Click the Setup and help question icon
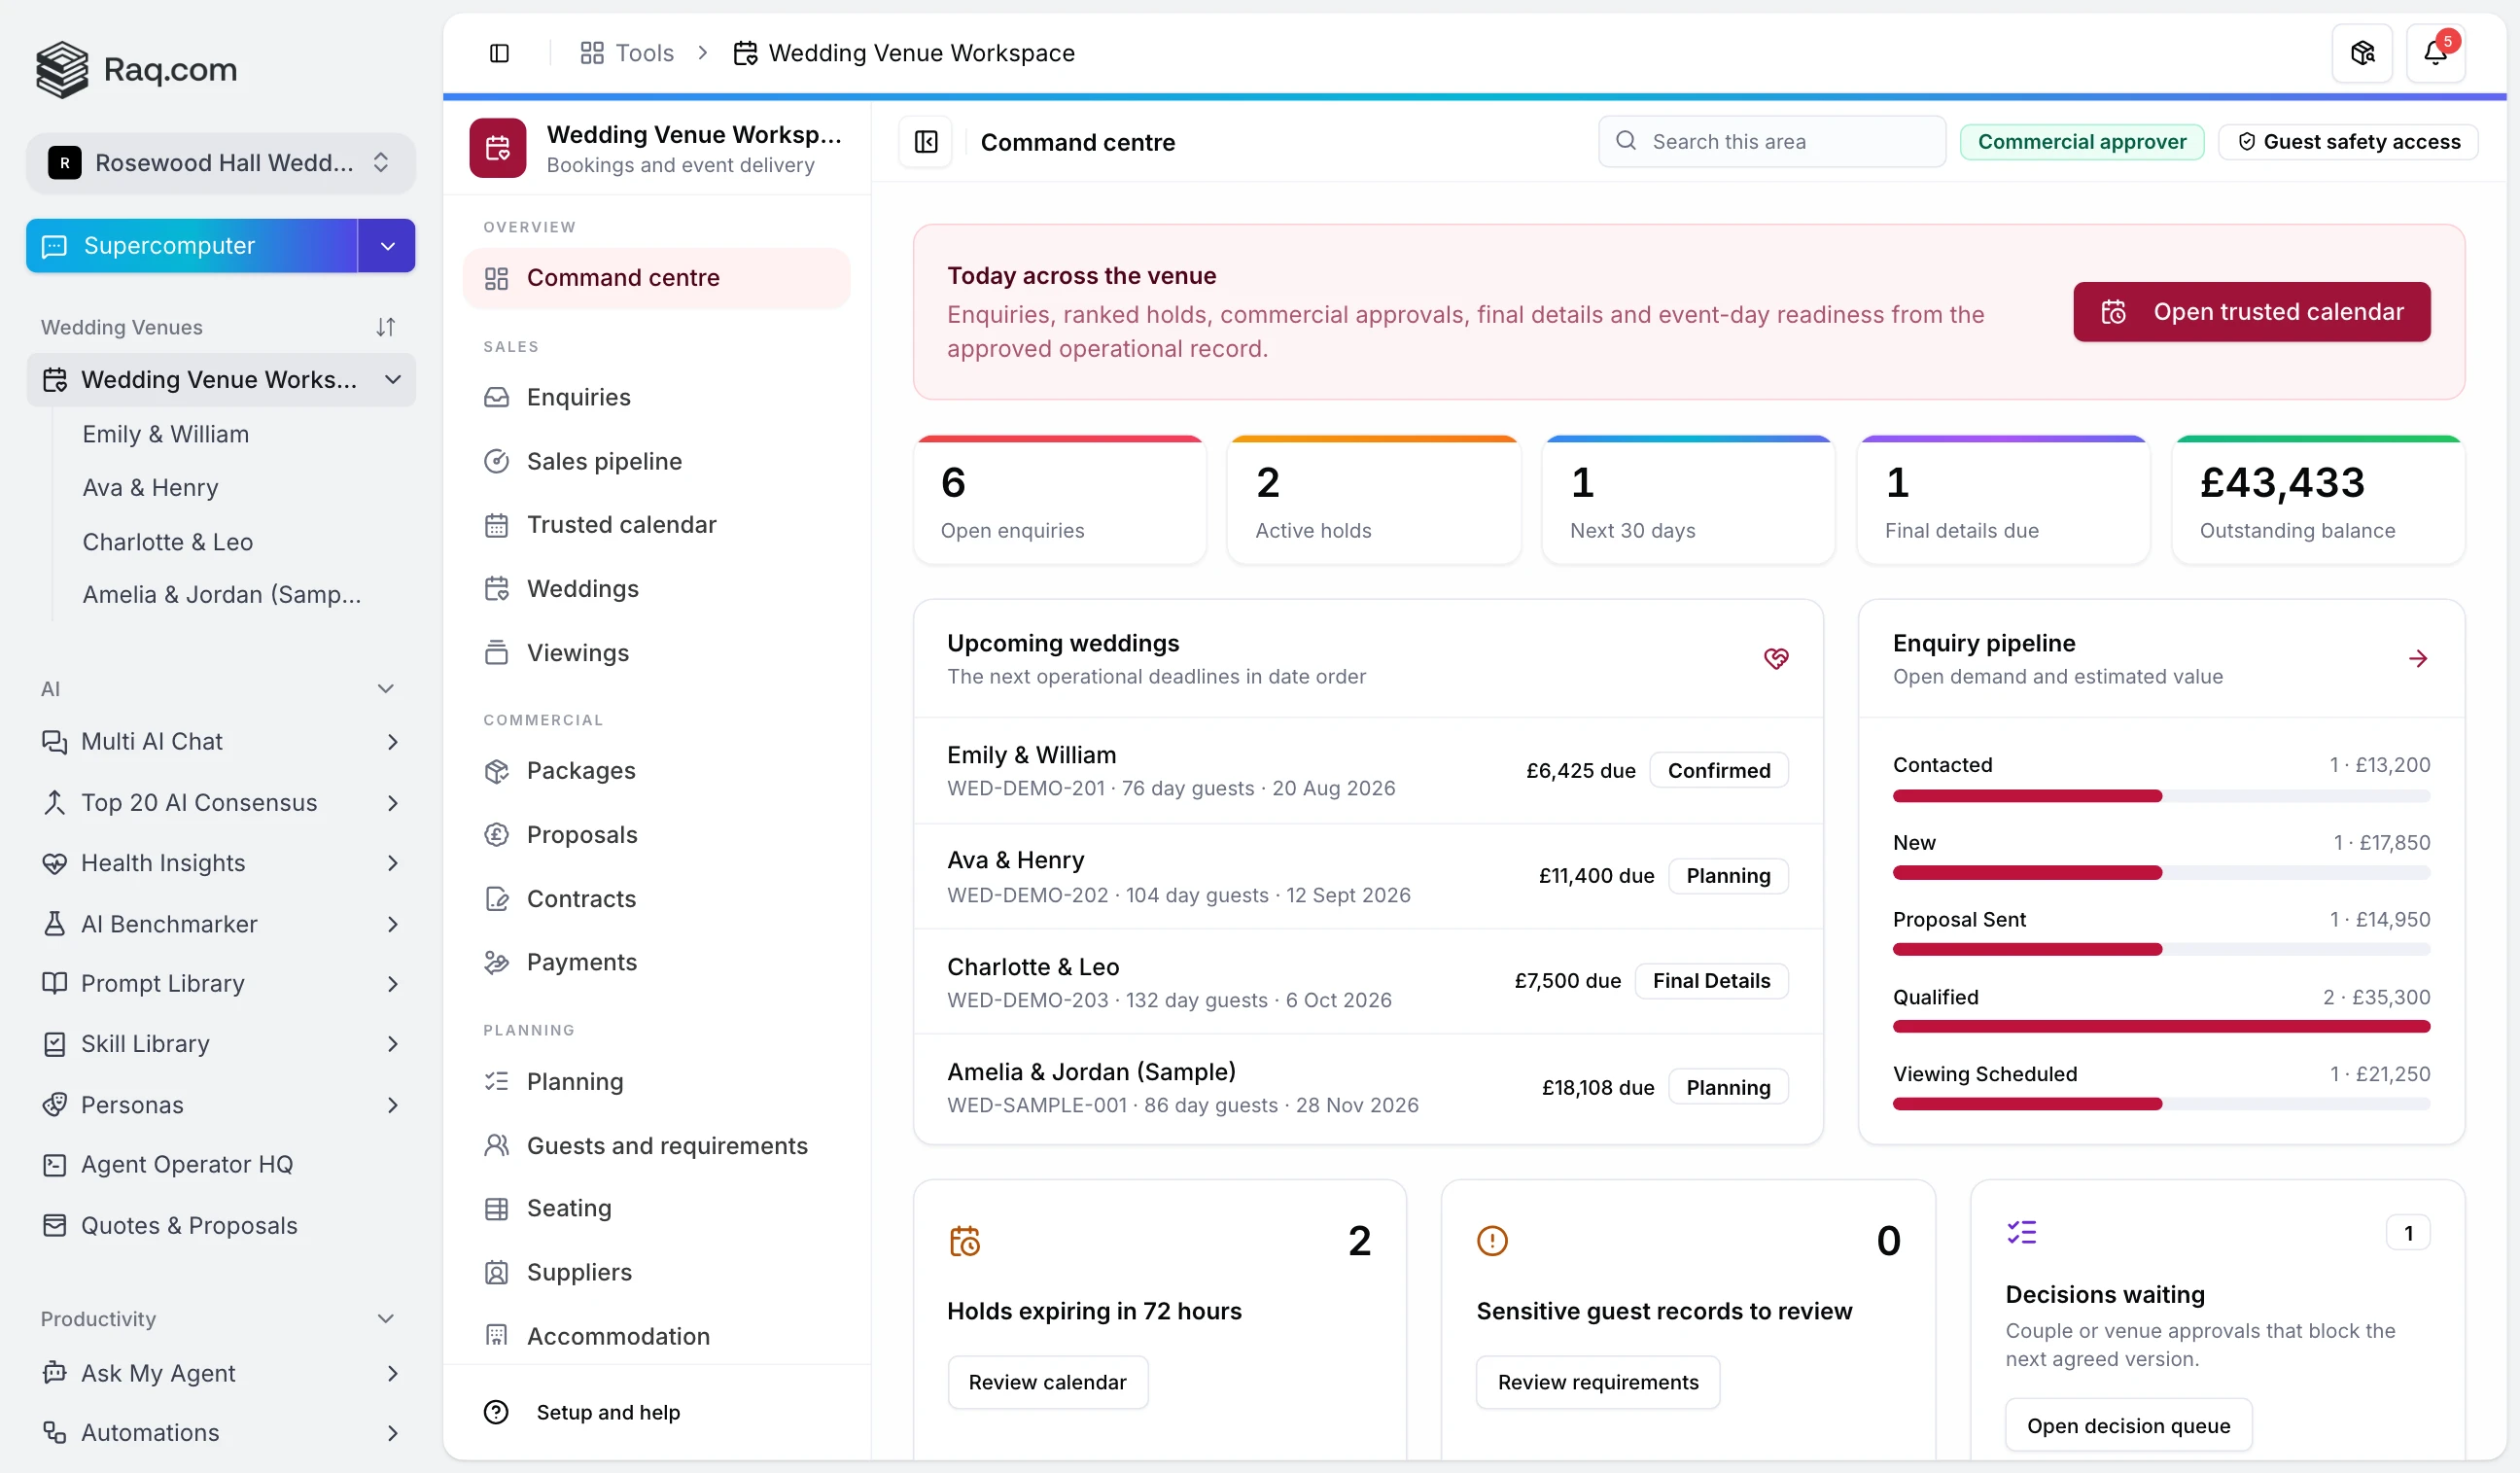 point(496,1411)
